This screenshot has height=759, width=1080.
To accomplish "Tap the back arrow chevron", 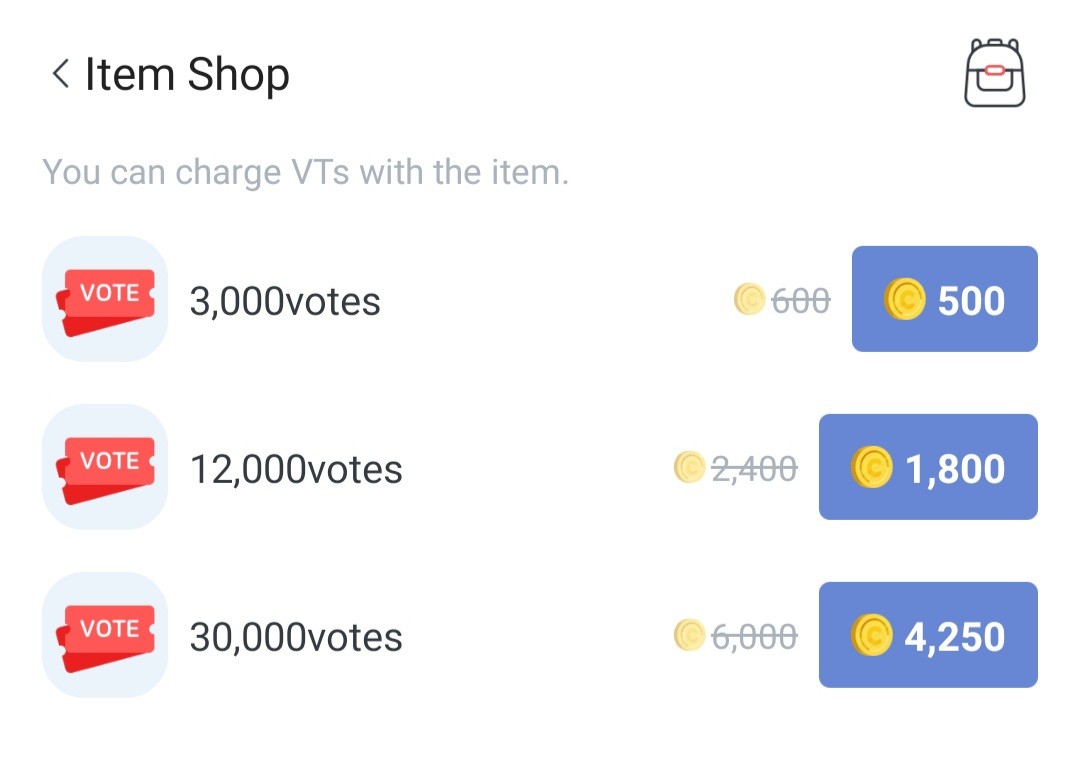I will pos(61,74).
